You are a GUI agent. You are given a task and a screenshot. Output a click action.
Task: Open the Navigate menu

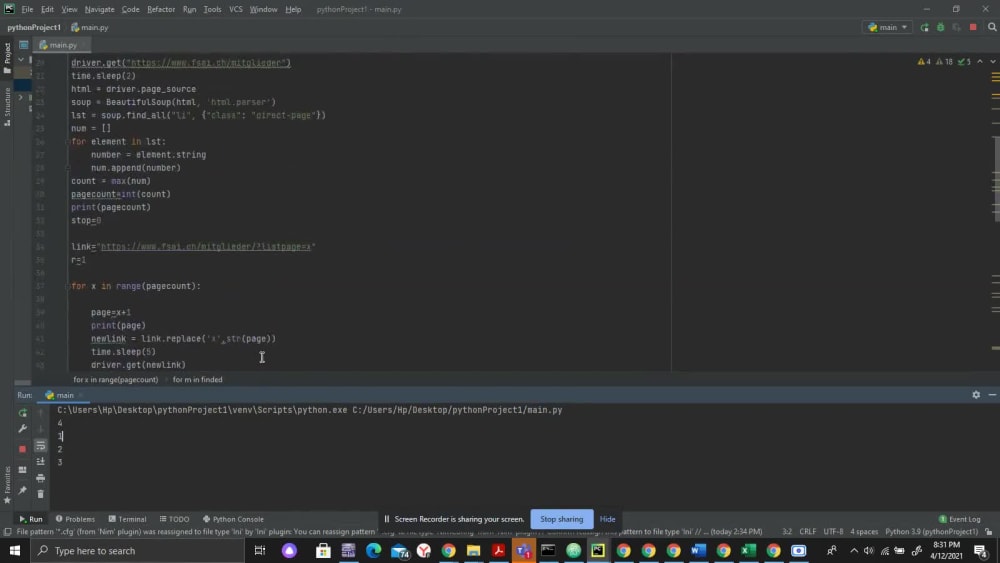click(x=99, y=10)
